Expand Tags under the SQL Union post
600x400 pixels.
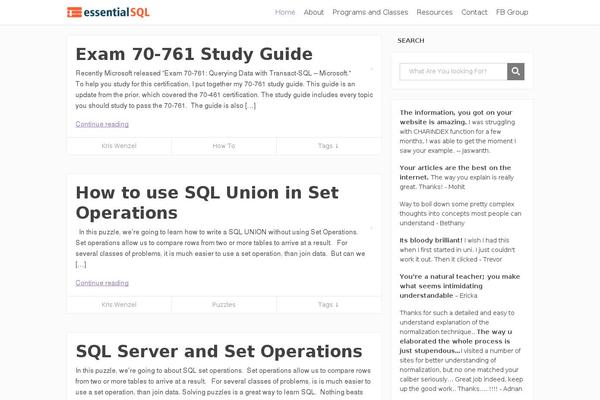(328, 305)
